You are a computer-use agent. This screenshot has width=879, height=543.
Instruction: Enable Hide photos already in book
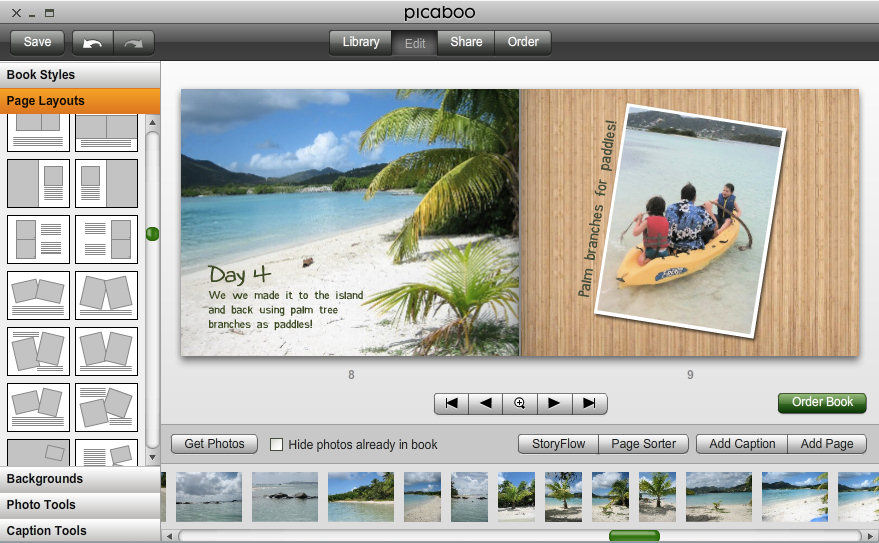pyautogui.click(x=277, y=444)
